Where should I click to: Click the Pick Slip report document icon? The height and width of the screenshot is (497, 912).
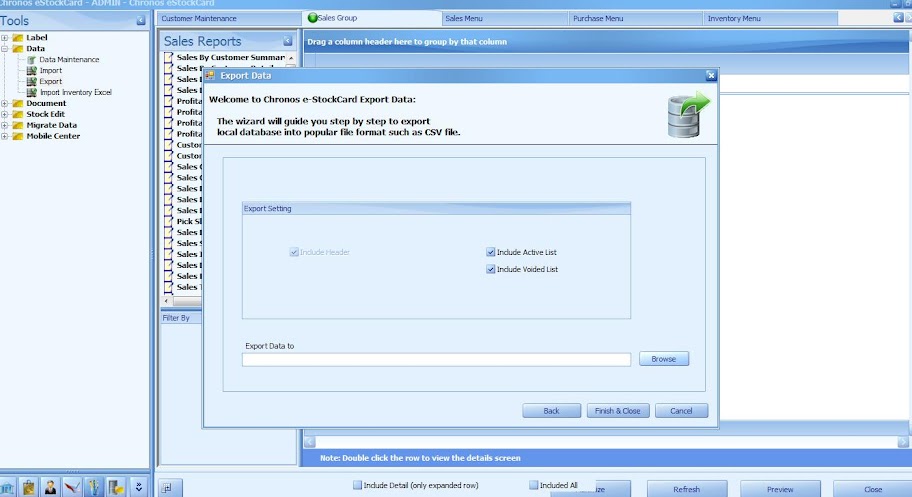[x=169, y=221]
